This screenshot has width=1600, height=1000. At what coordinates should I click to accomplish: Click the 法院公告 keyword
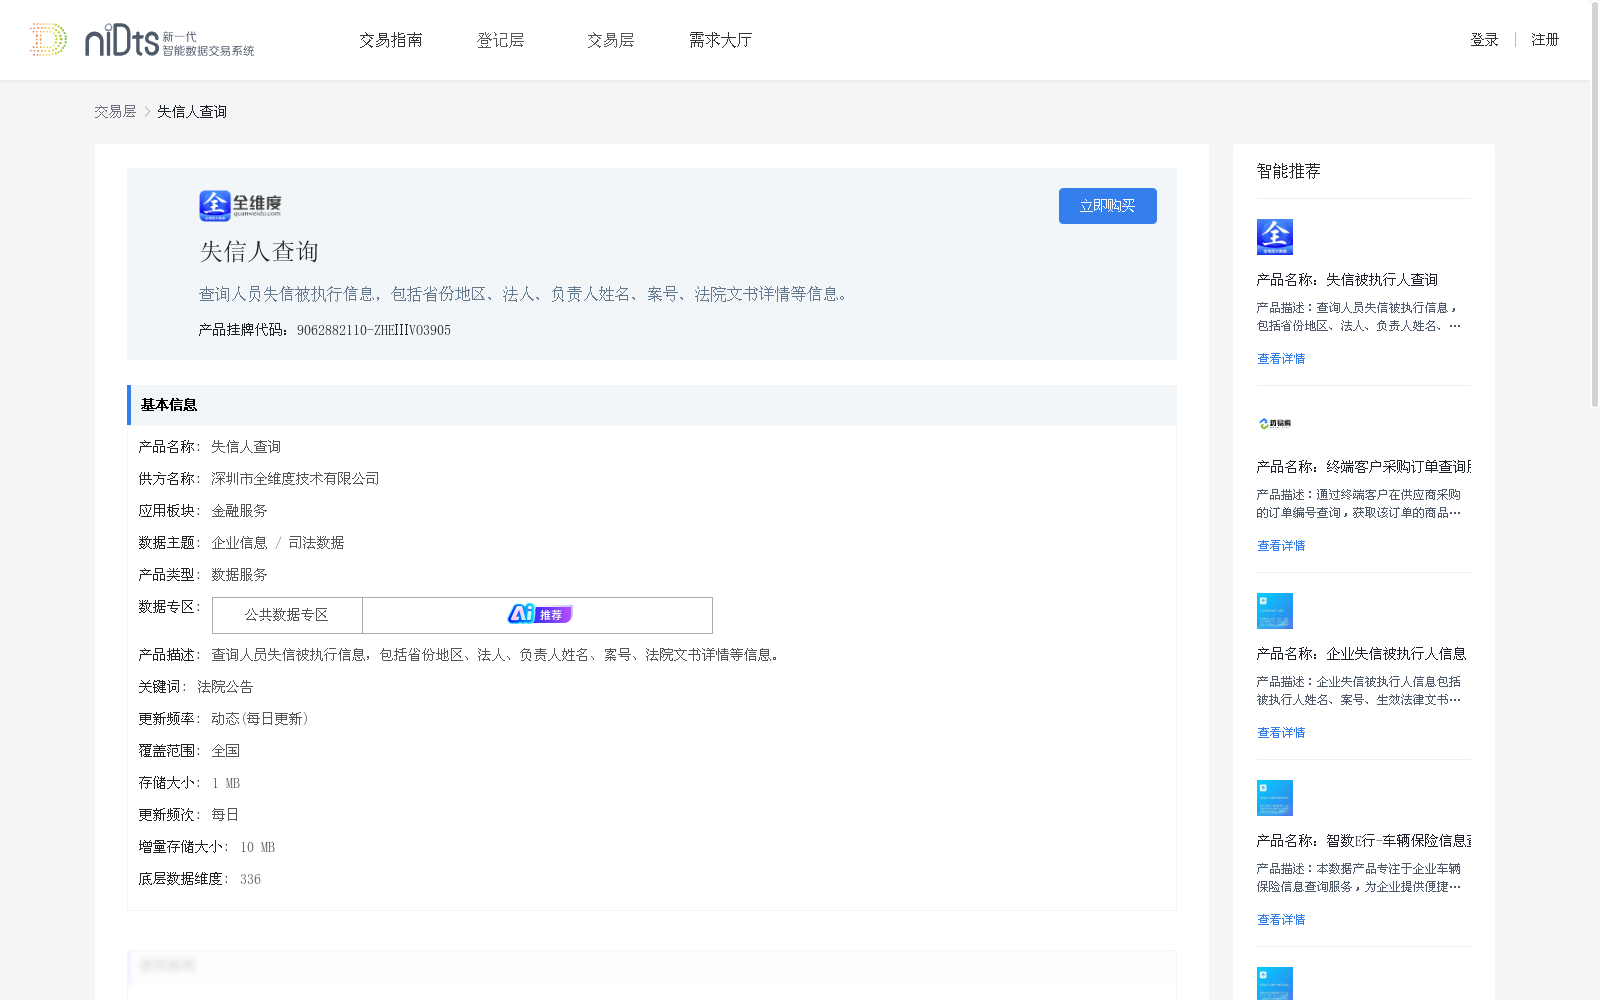[x=225, y=687]
